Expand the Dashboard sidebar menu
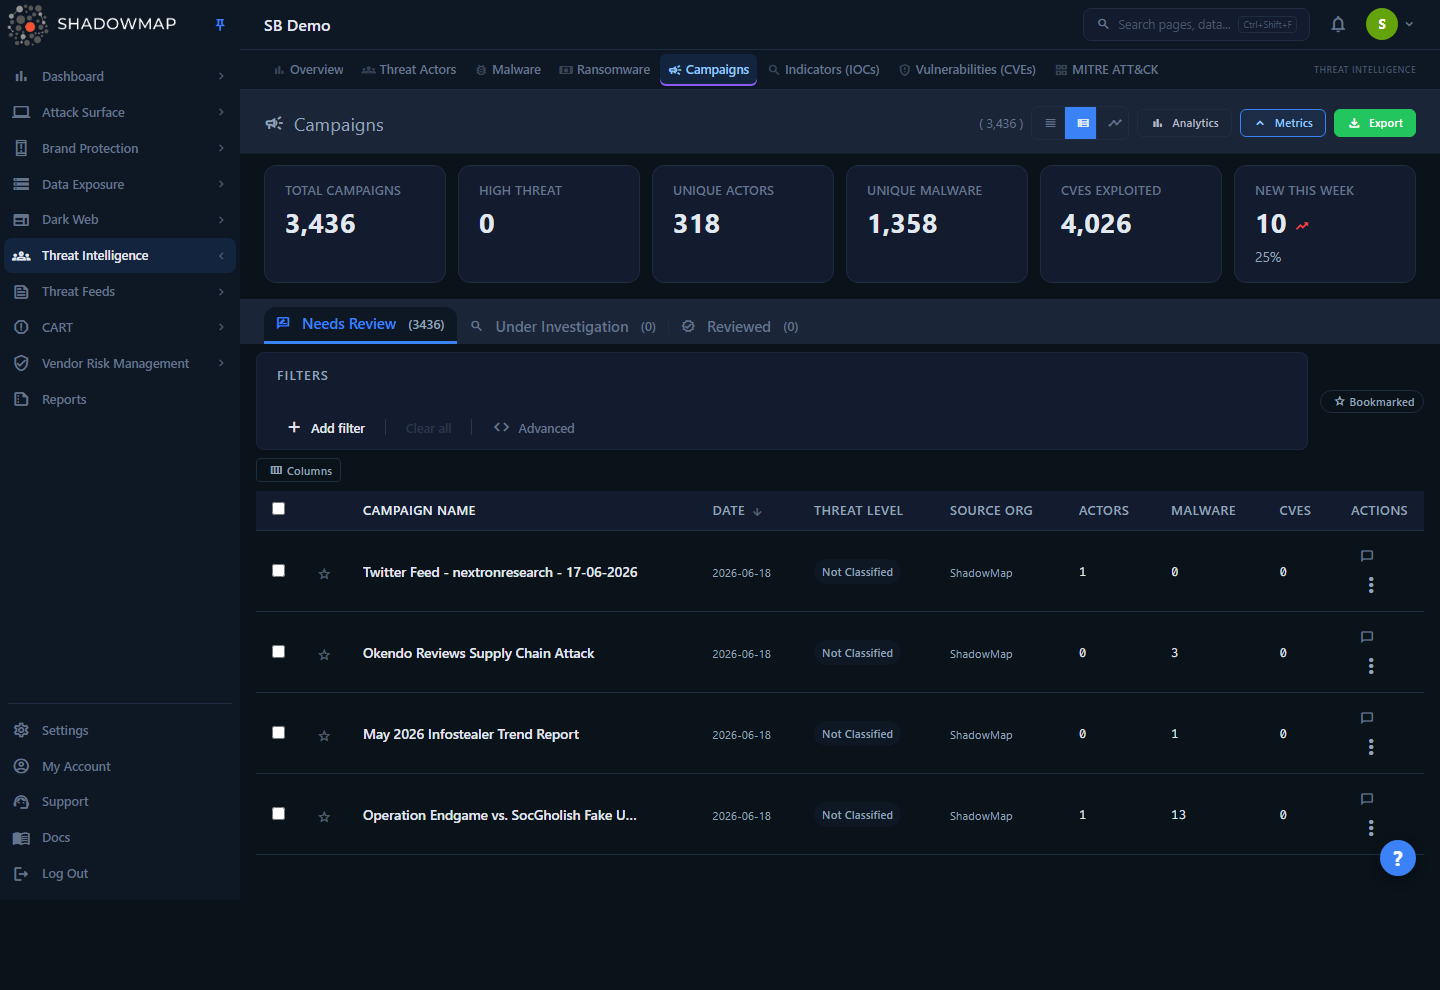1440x990 pixels. pos(120,77)
